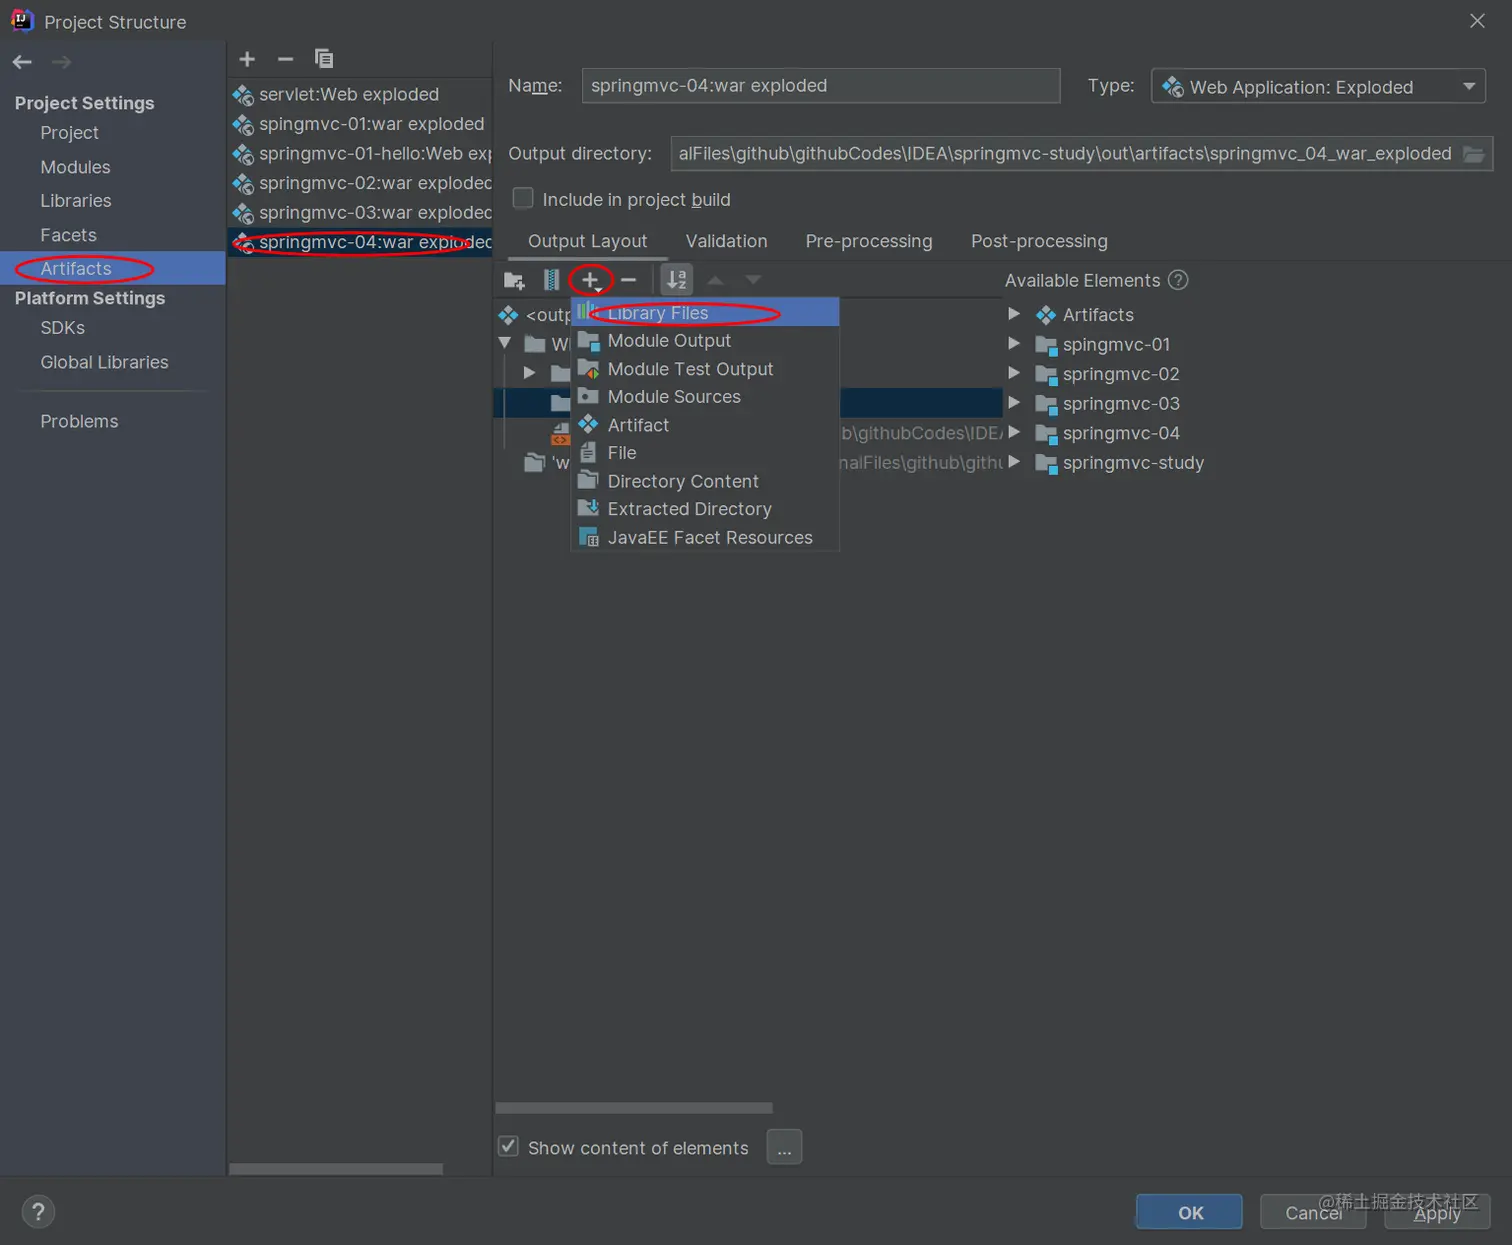1512x1245 pixels.
Task: Choose JavaEE Facet Resources menu item
Action: [x=705, y=537]
